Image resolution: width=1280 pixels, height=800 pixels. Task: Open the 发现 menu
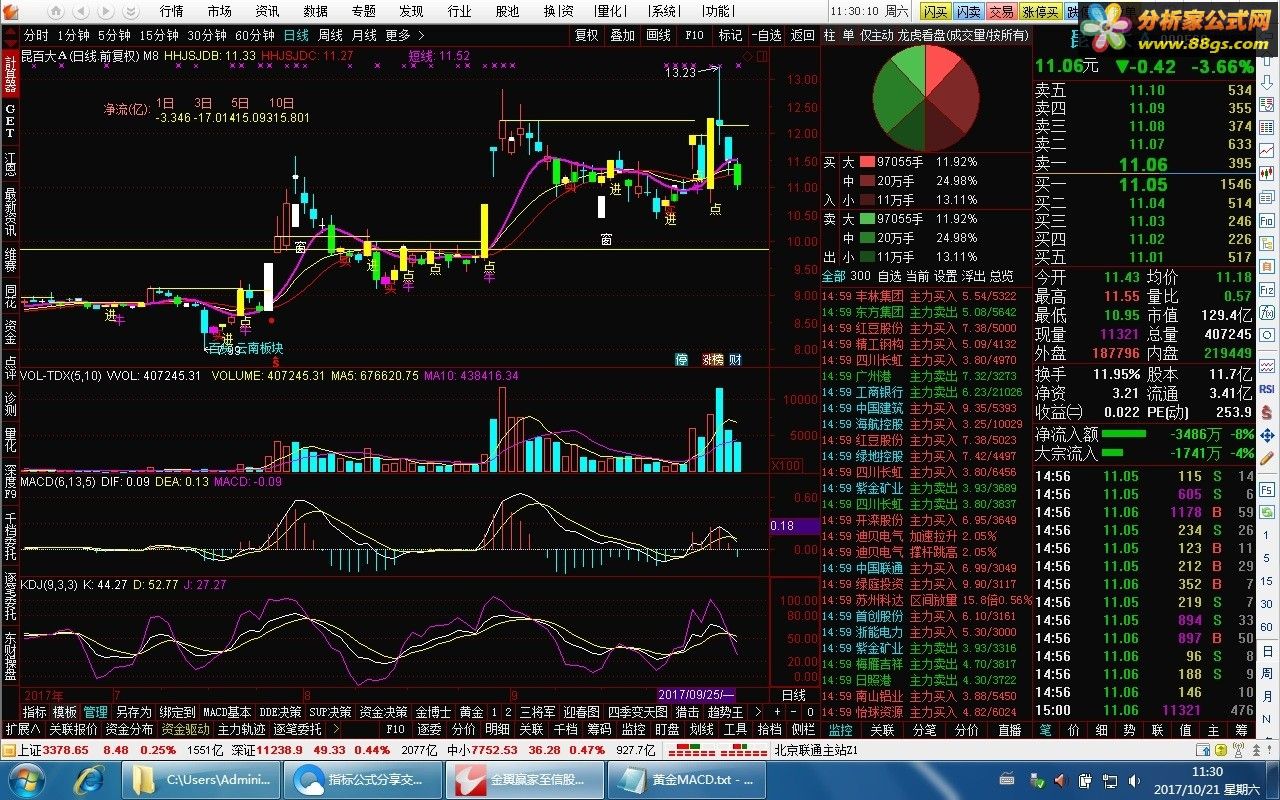point(411,11)
